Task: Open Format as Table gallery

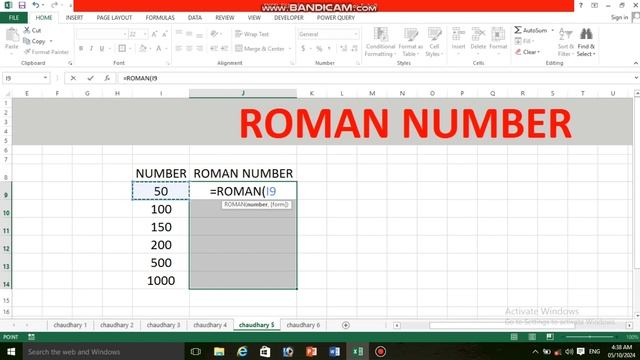Action: (x=410, y=42)
